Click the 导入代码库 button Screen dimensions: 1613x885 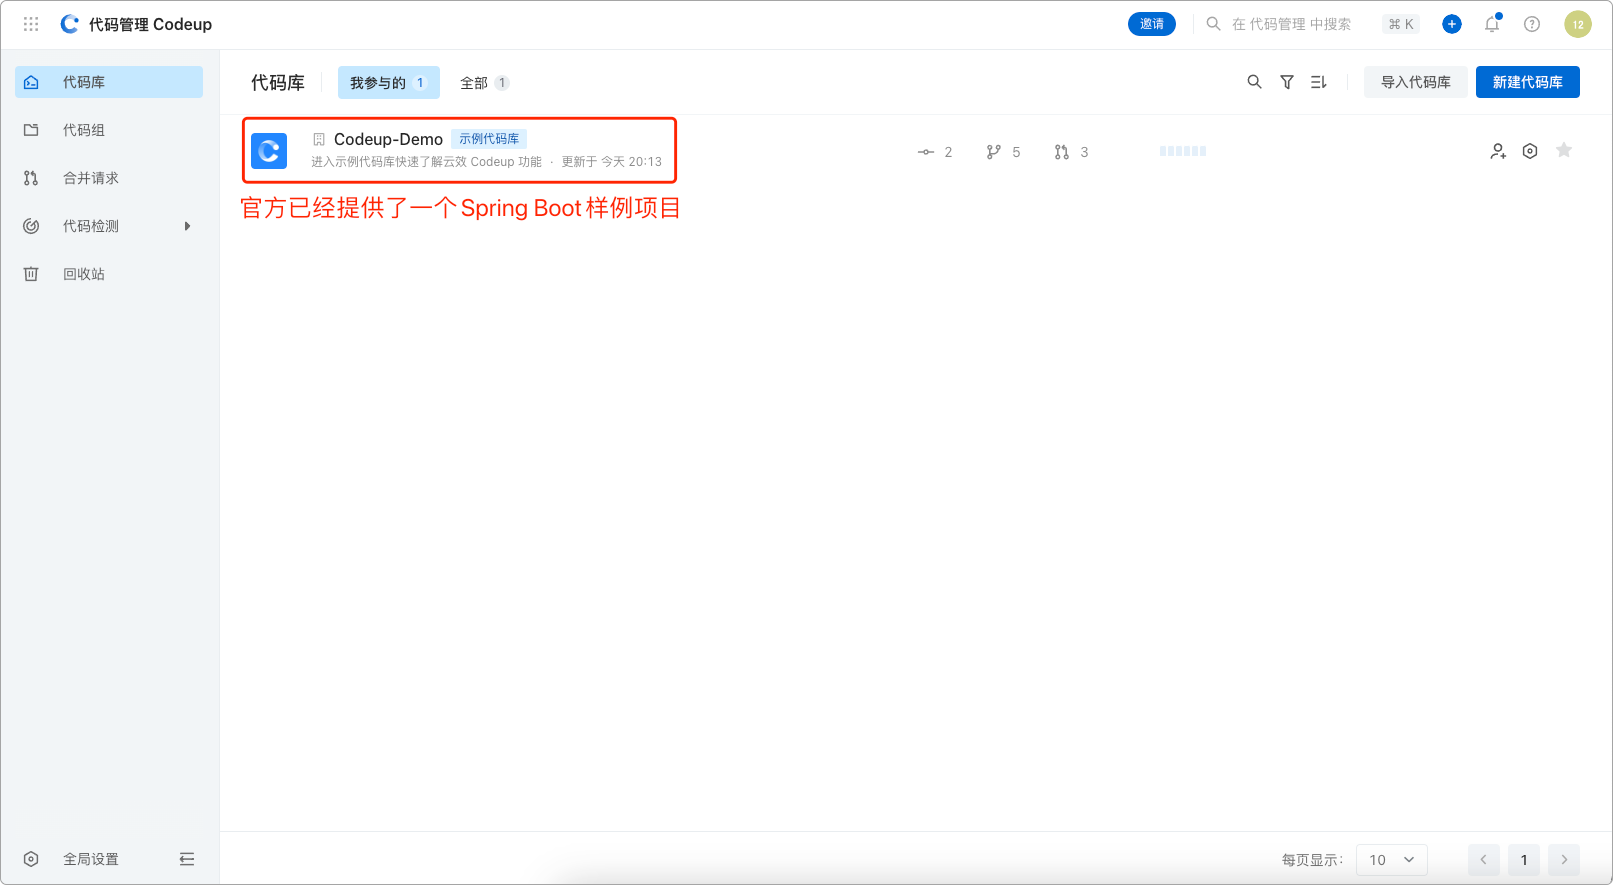[1416, 82]
